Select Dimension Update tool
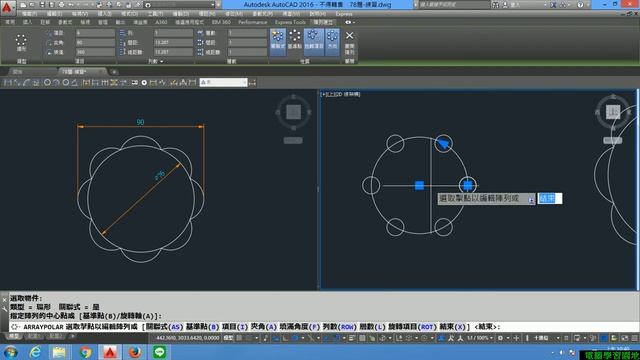The image size is (640, 360). point(192,82)
